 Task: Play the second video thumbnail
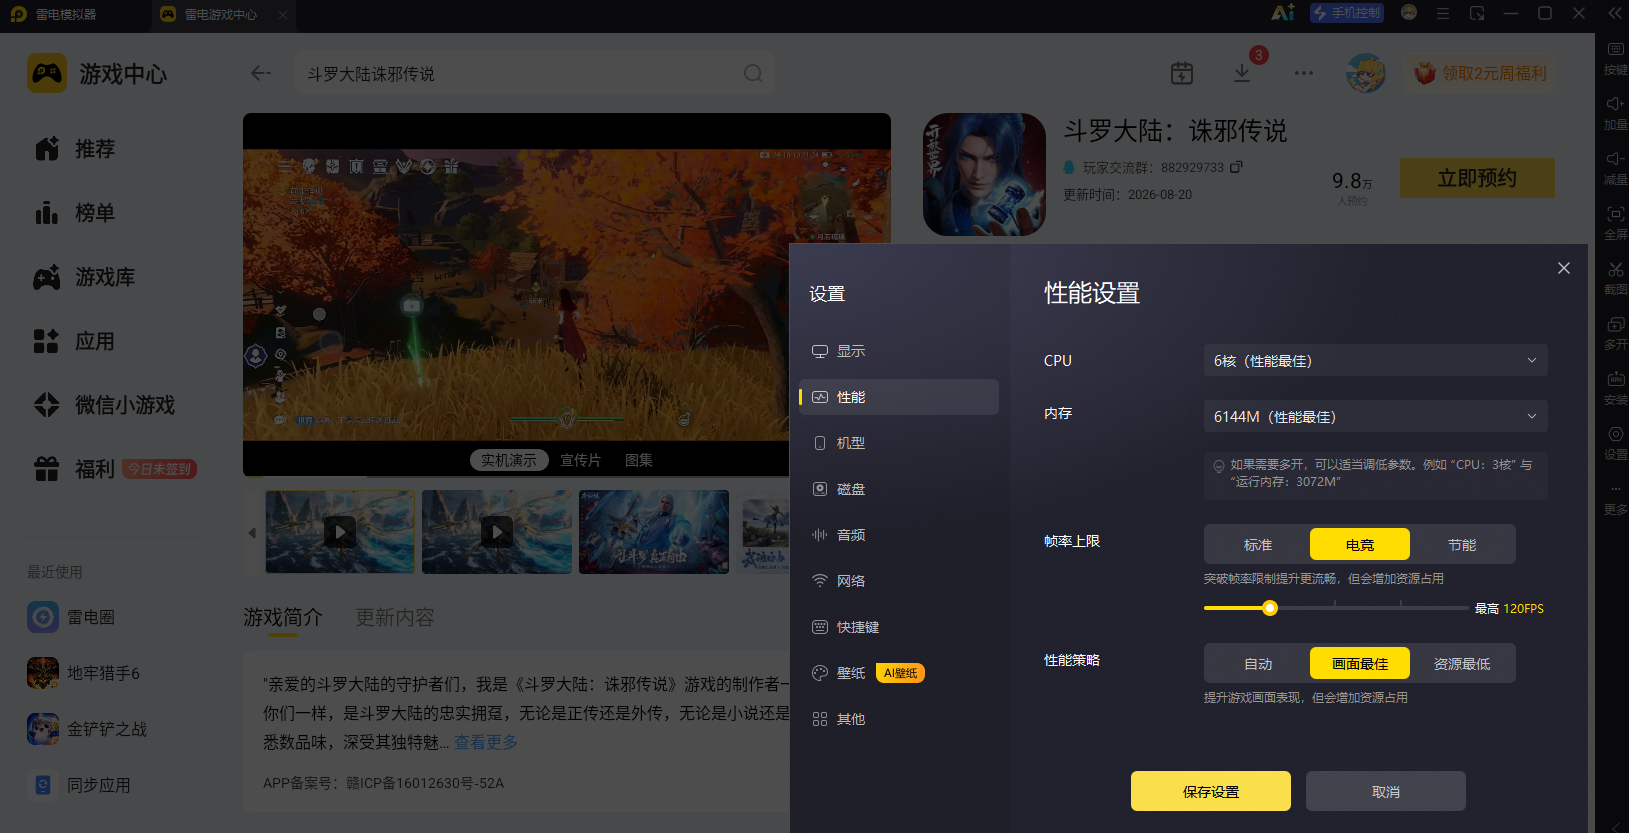pyautogui.click(x=497, y=531)
